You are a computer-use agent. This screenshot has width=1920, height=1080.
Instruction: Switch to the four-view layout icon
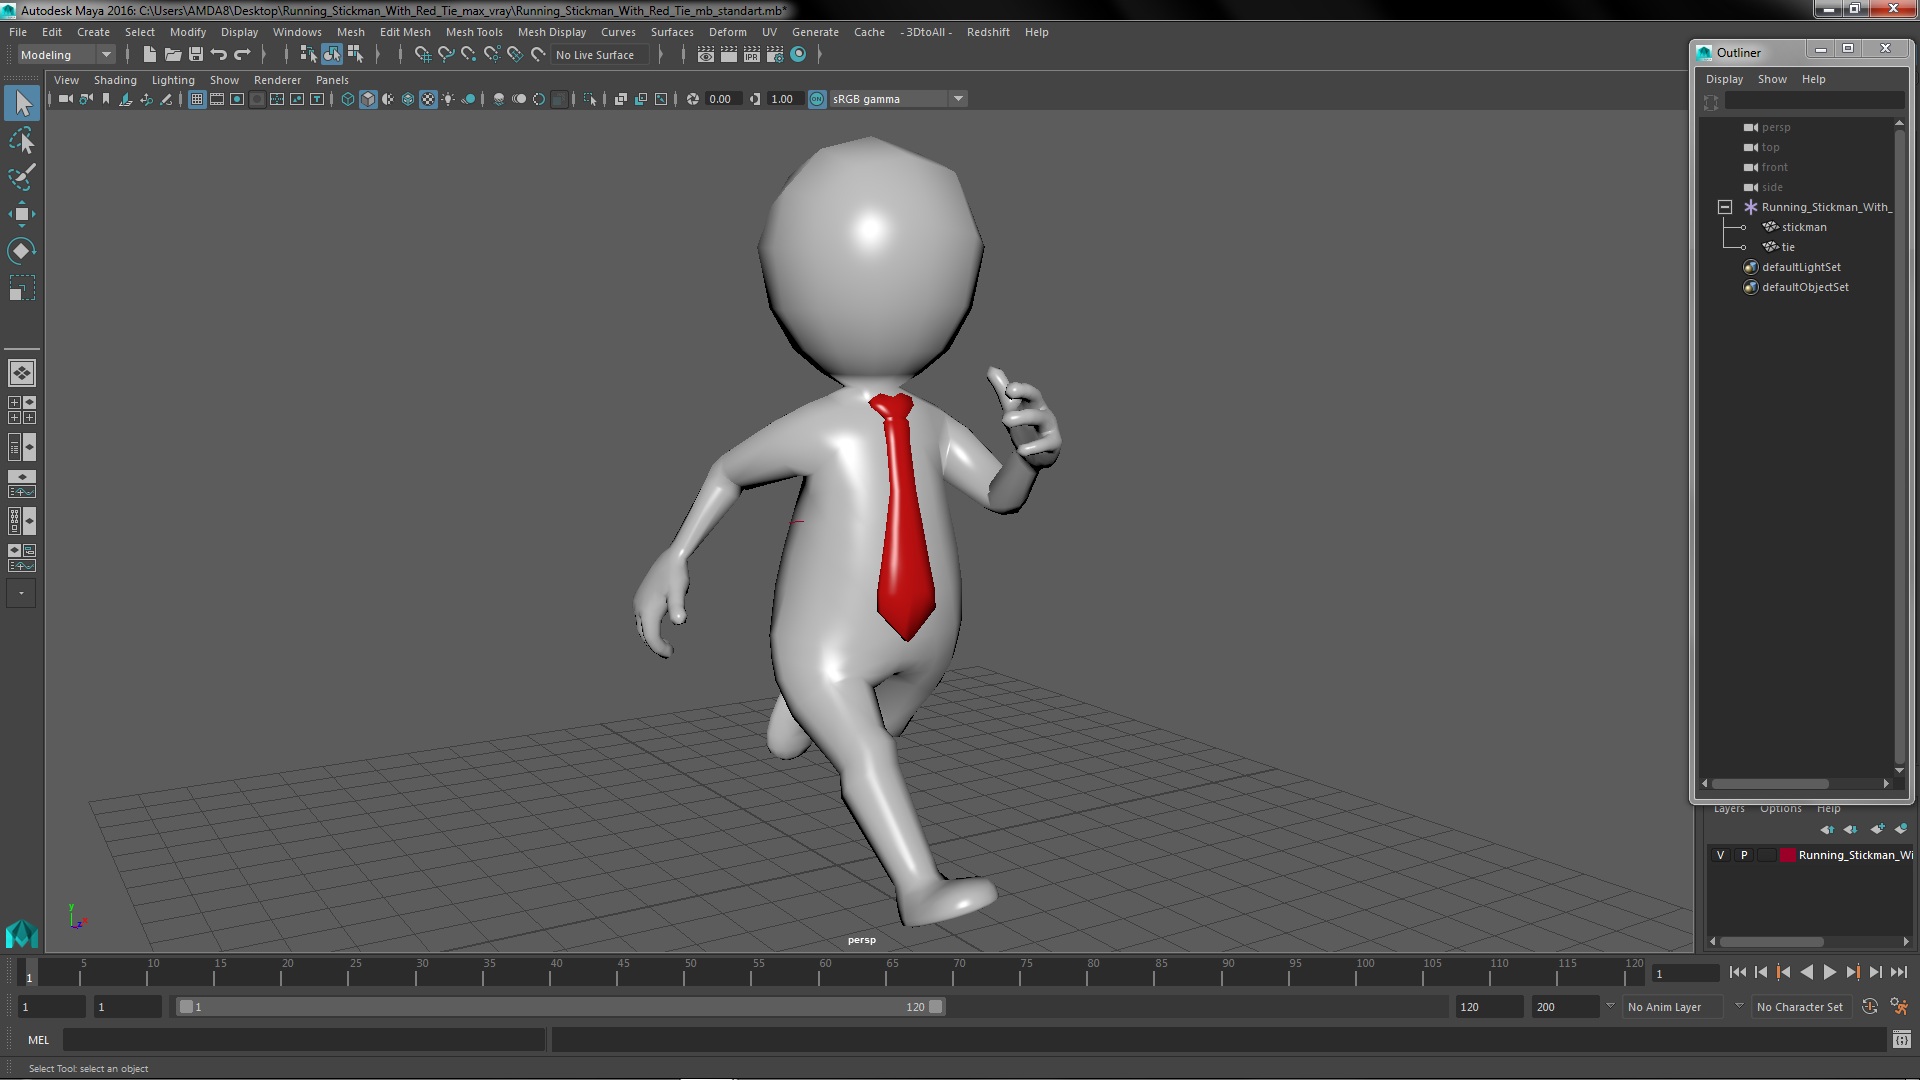click(21, 410)
